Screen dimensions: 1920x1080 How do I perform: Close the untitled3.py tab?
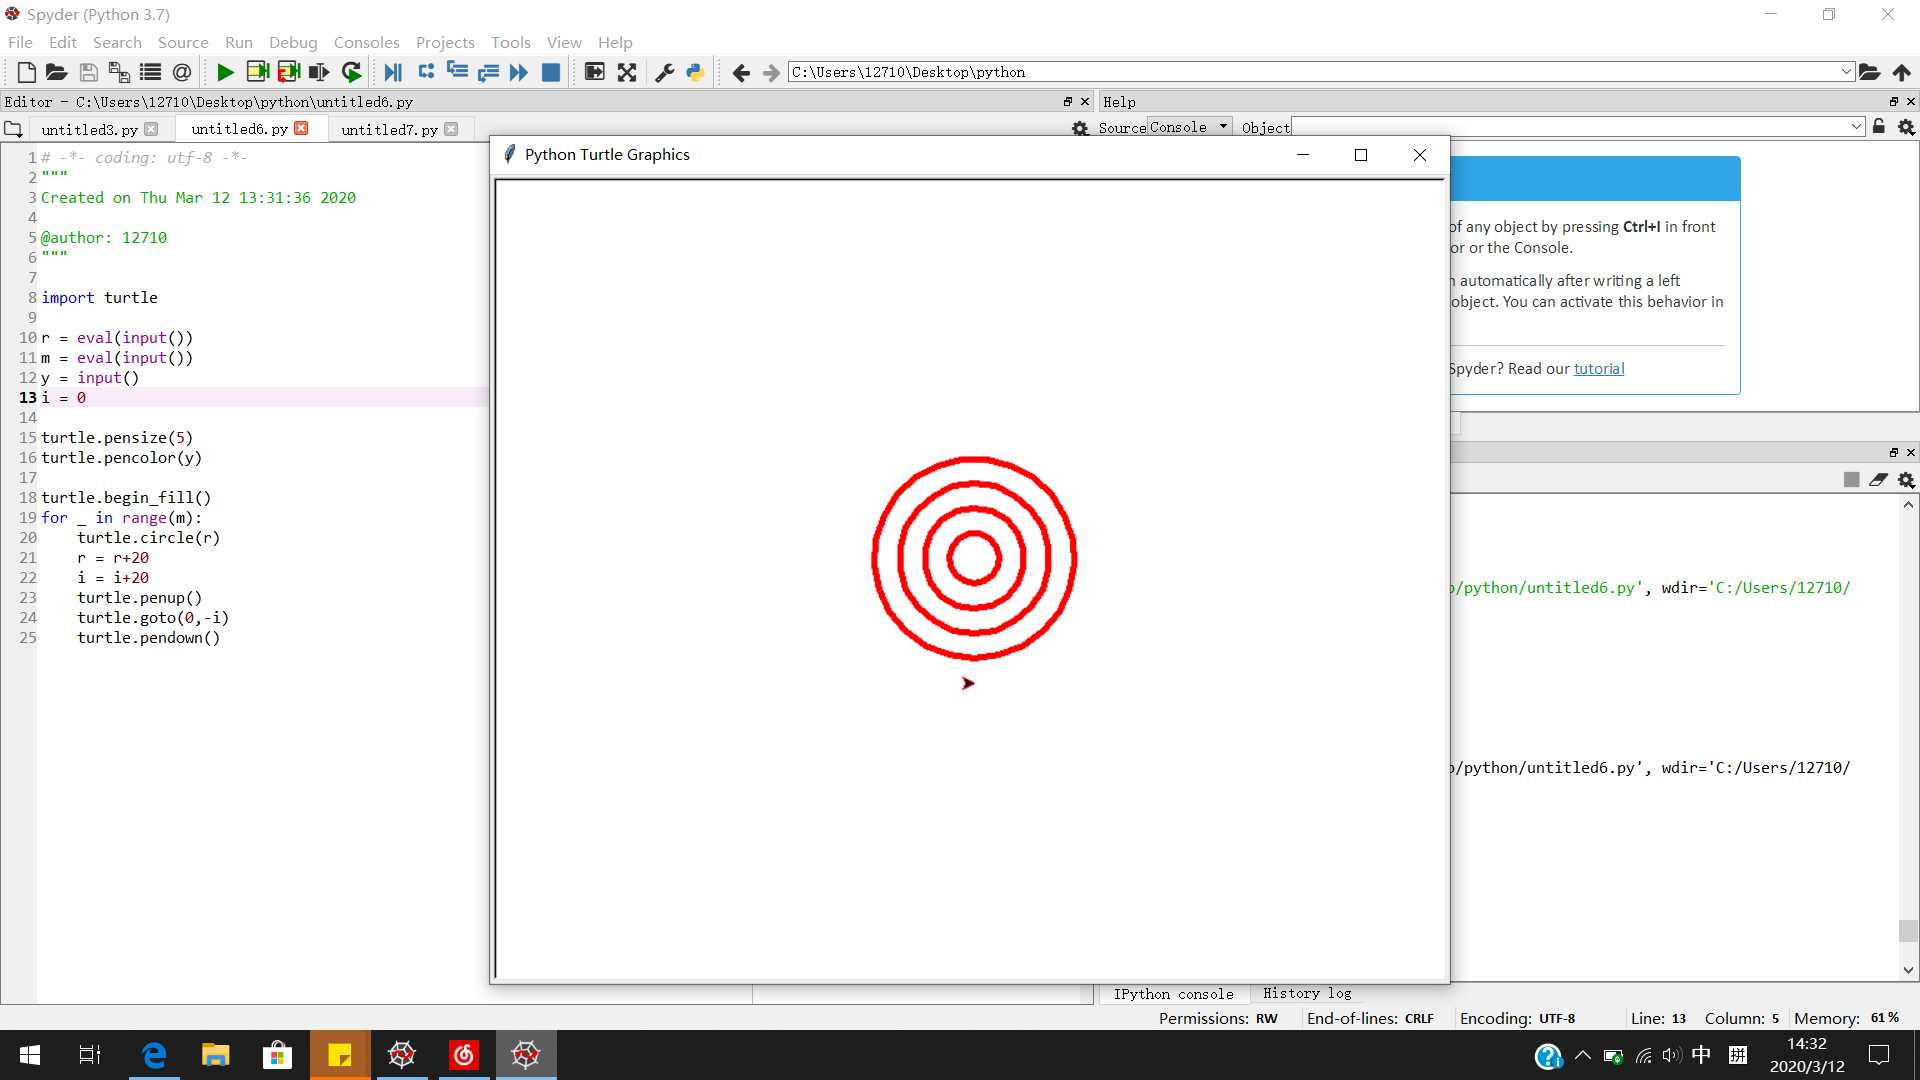pos(151,129)
